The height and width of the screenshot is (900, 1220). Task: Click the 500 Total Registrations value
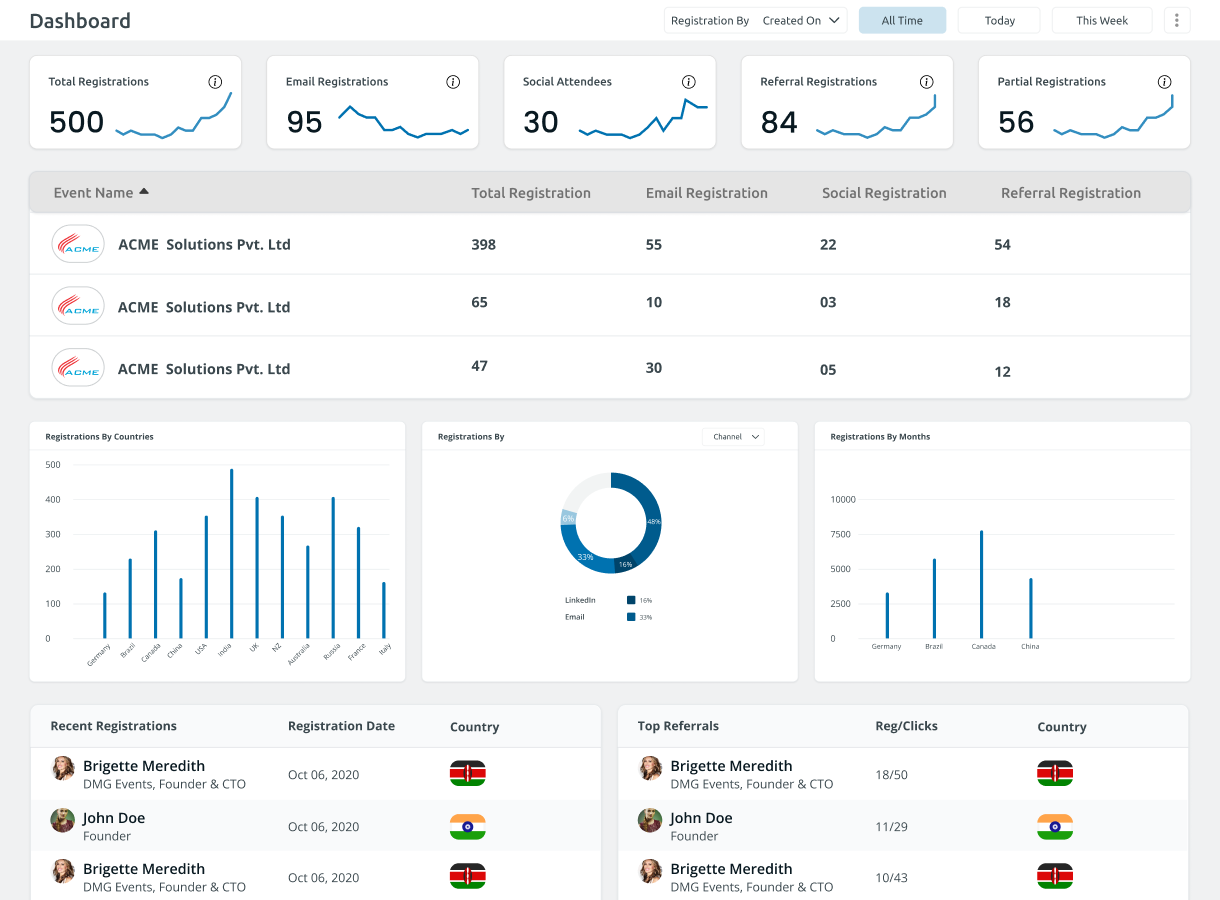pos(76,122)
